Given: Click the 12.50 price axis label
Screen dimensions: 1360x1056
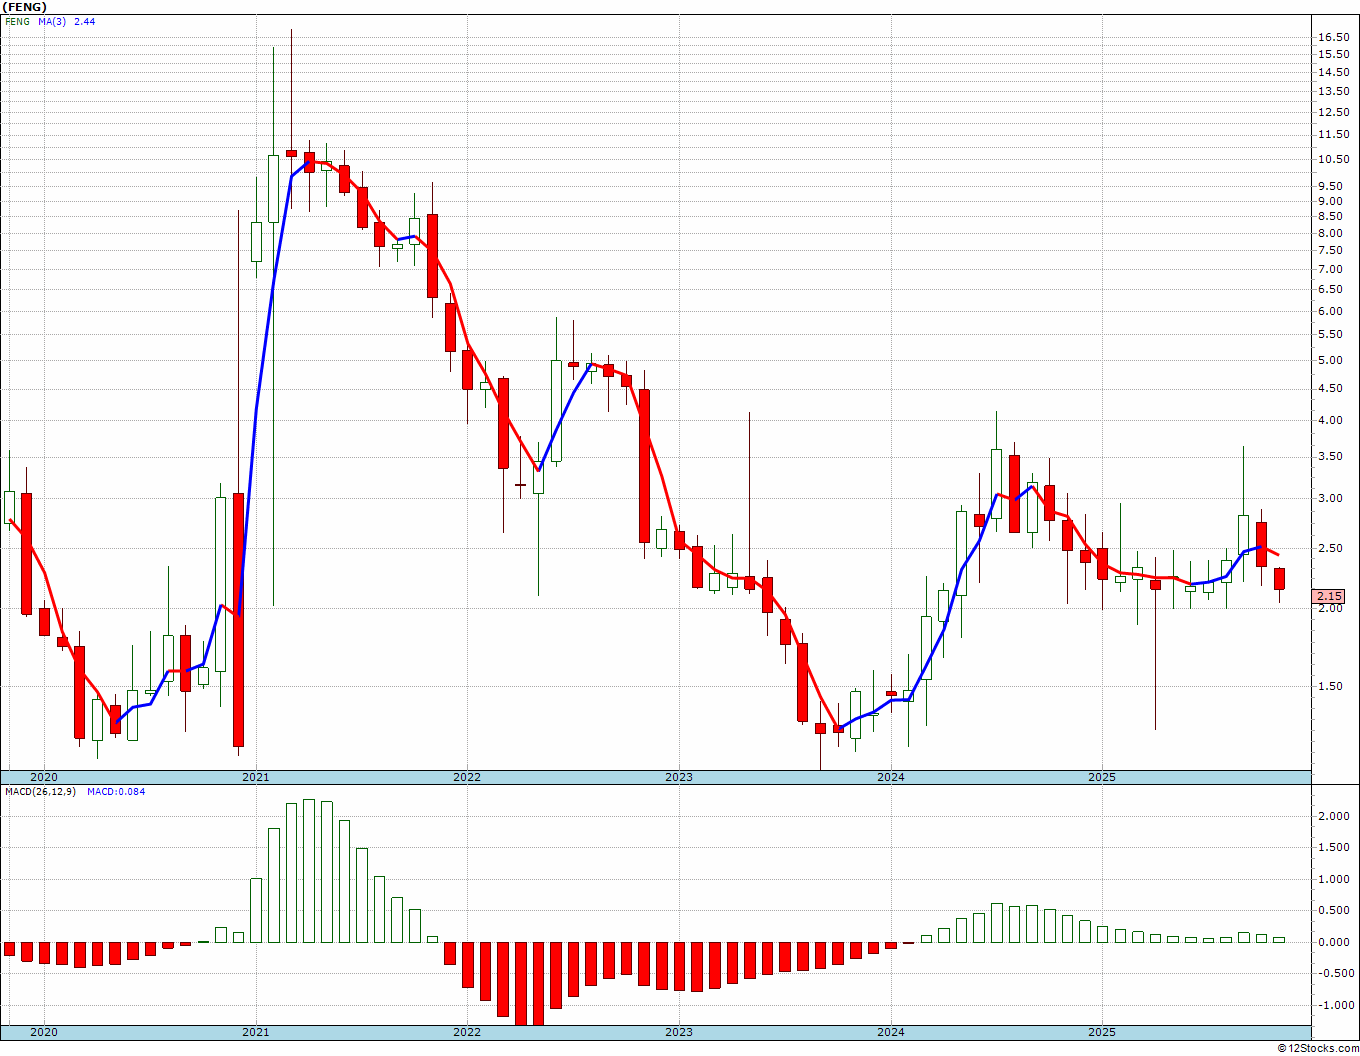Looking at the screenshot, I should click(x=1333, y=112).
